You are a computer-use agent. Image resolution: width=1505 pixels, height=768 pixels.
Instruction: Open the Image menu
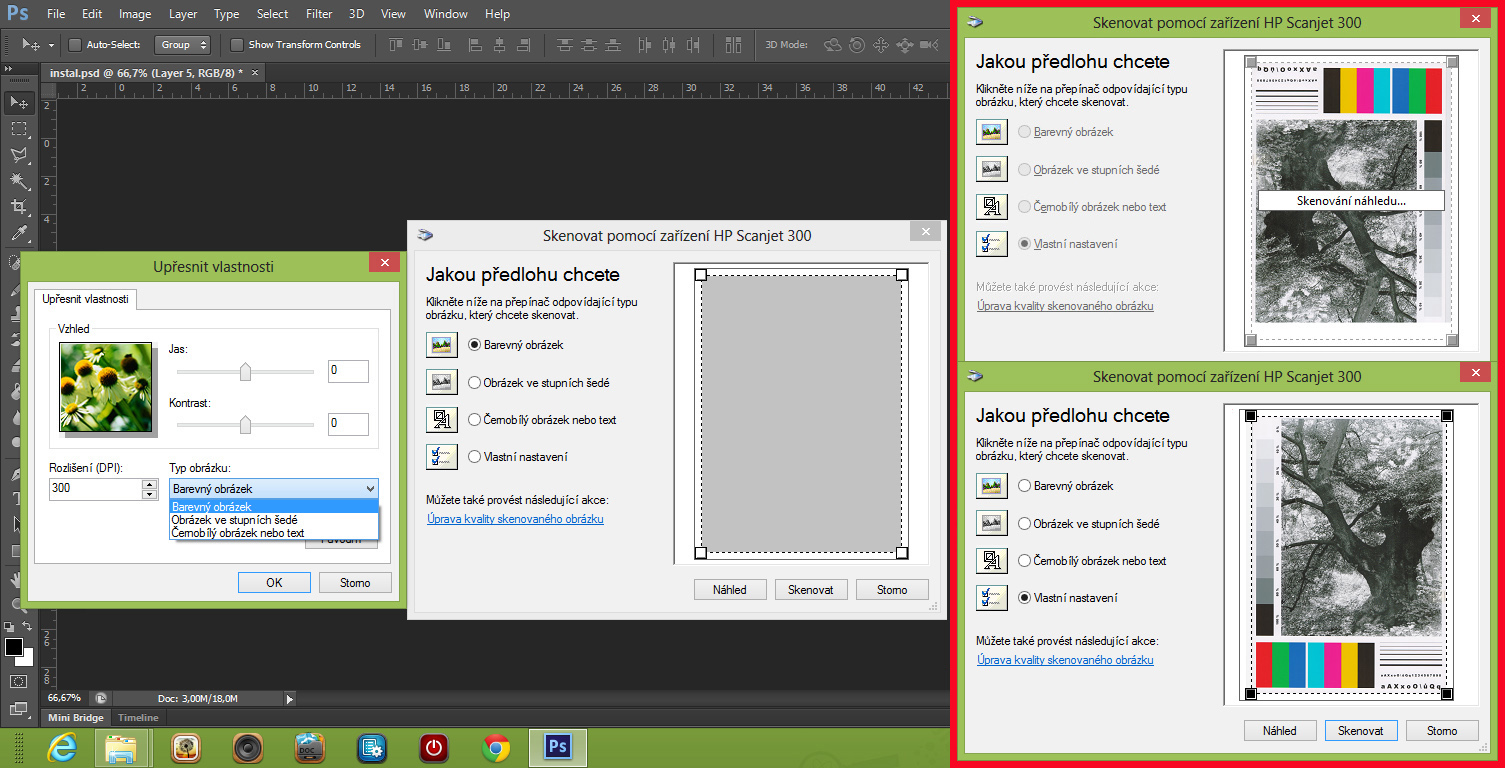coord(135,14)
